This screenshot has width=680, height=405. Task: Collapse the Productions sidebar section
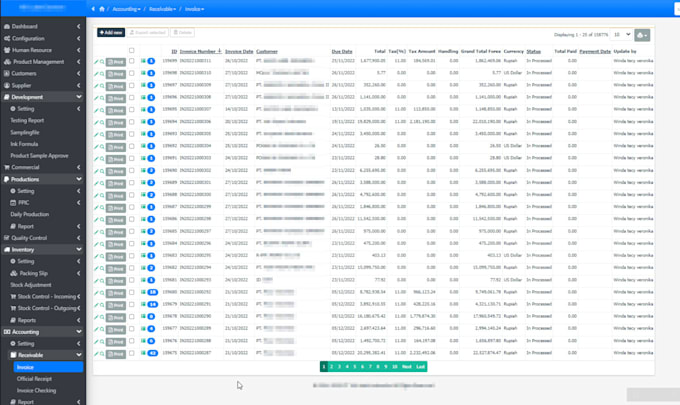(43, 179)
